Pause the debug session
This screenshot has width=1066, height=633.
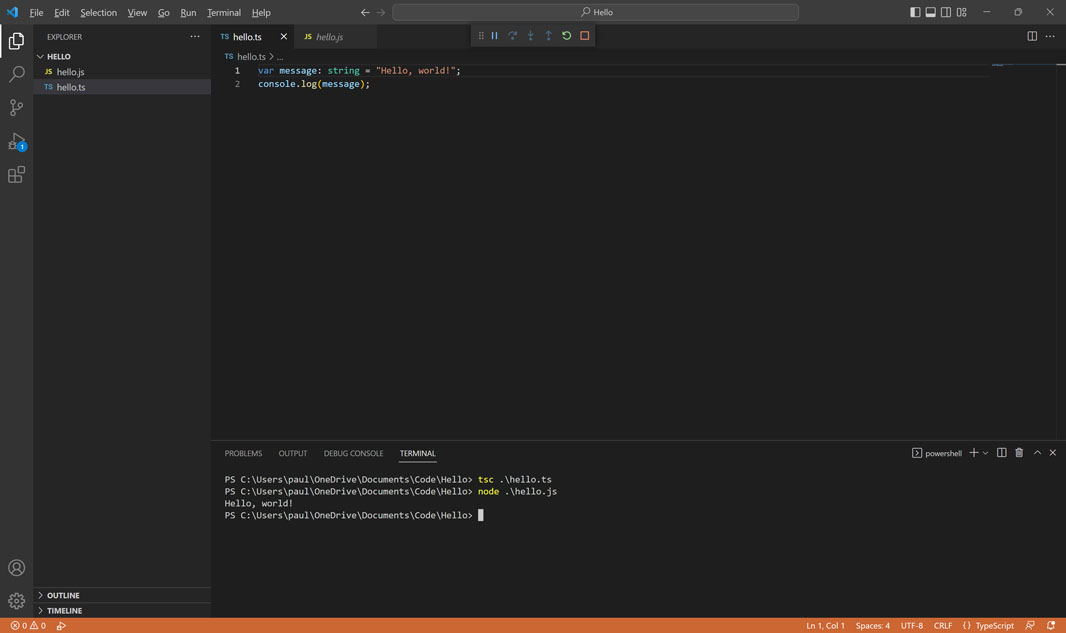(494, 36)
